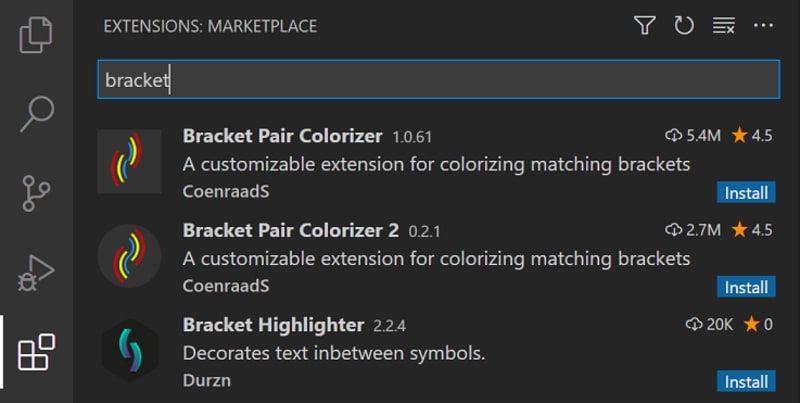The height and width of the screenshot is (403, 800).
Task: Install Bracket Pair Colorizer 2
Action: [x=746, y=287]
